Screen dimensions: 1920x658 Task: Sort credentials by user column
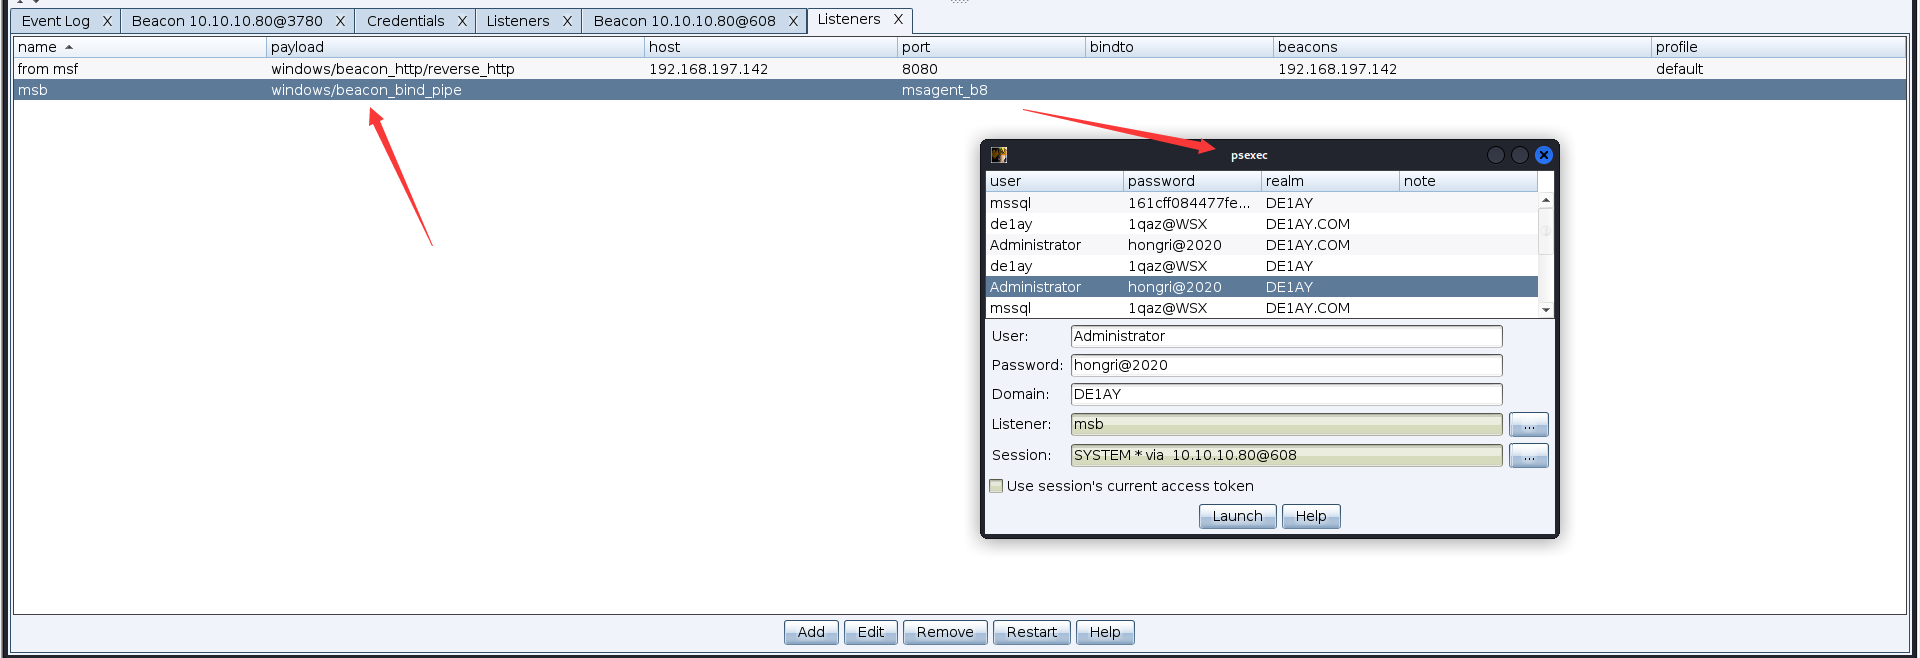coord(1053,181)
